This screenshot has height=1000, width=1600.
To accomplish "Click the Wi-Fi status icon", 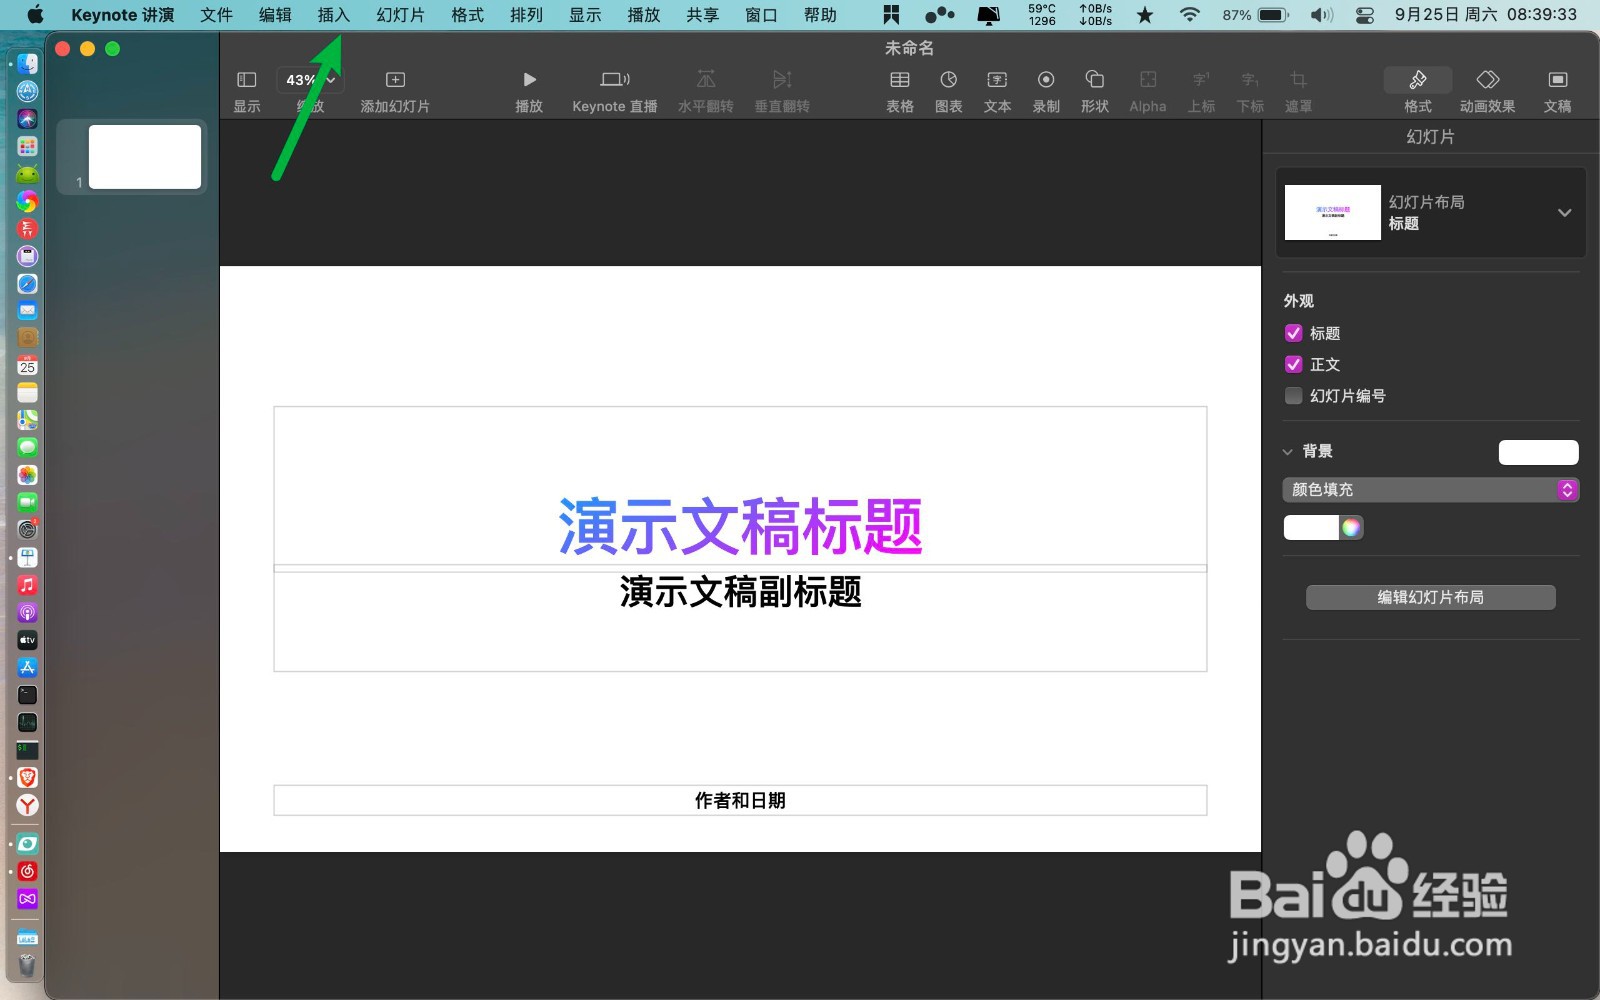I will 1189,15.
